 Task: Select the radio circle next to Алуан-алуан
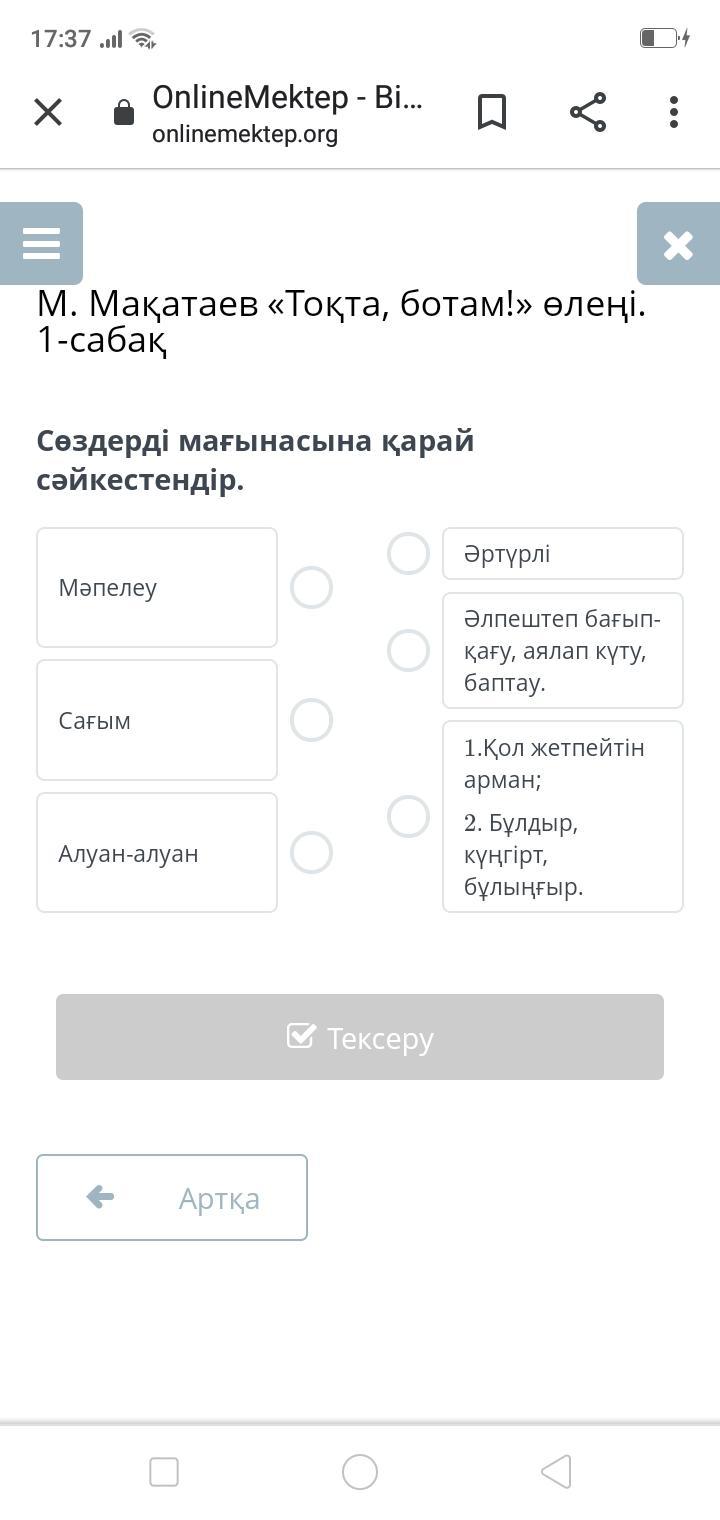pyautogui.click(x=311, y=853)
